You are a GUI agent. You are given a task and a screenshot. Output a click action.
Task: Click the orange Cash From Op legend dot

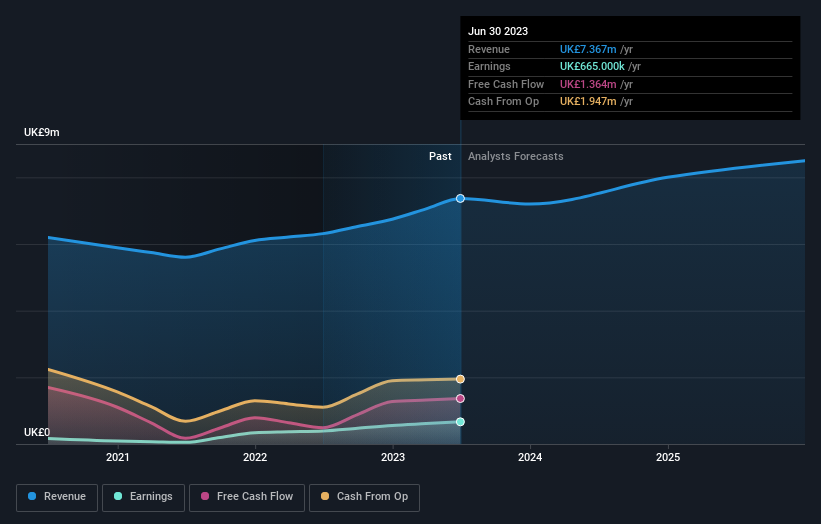(x=325, y=496)
